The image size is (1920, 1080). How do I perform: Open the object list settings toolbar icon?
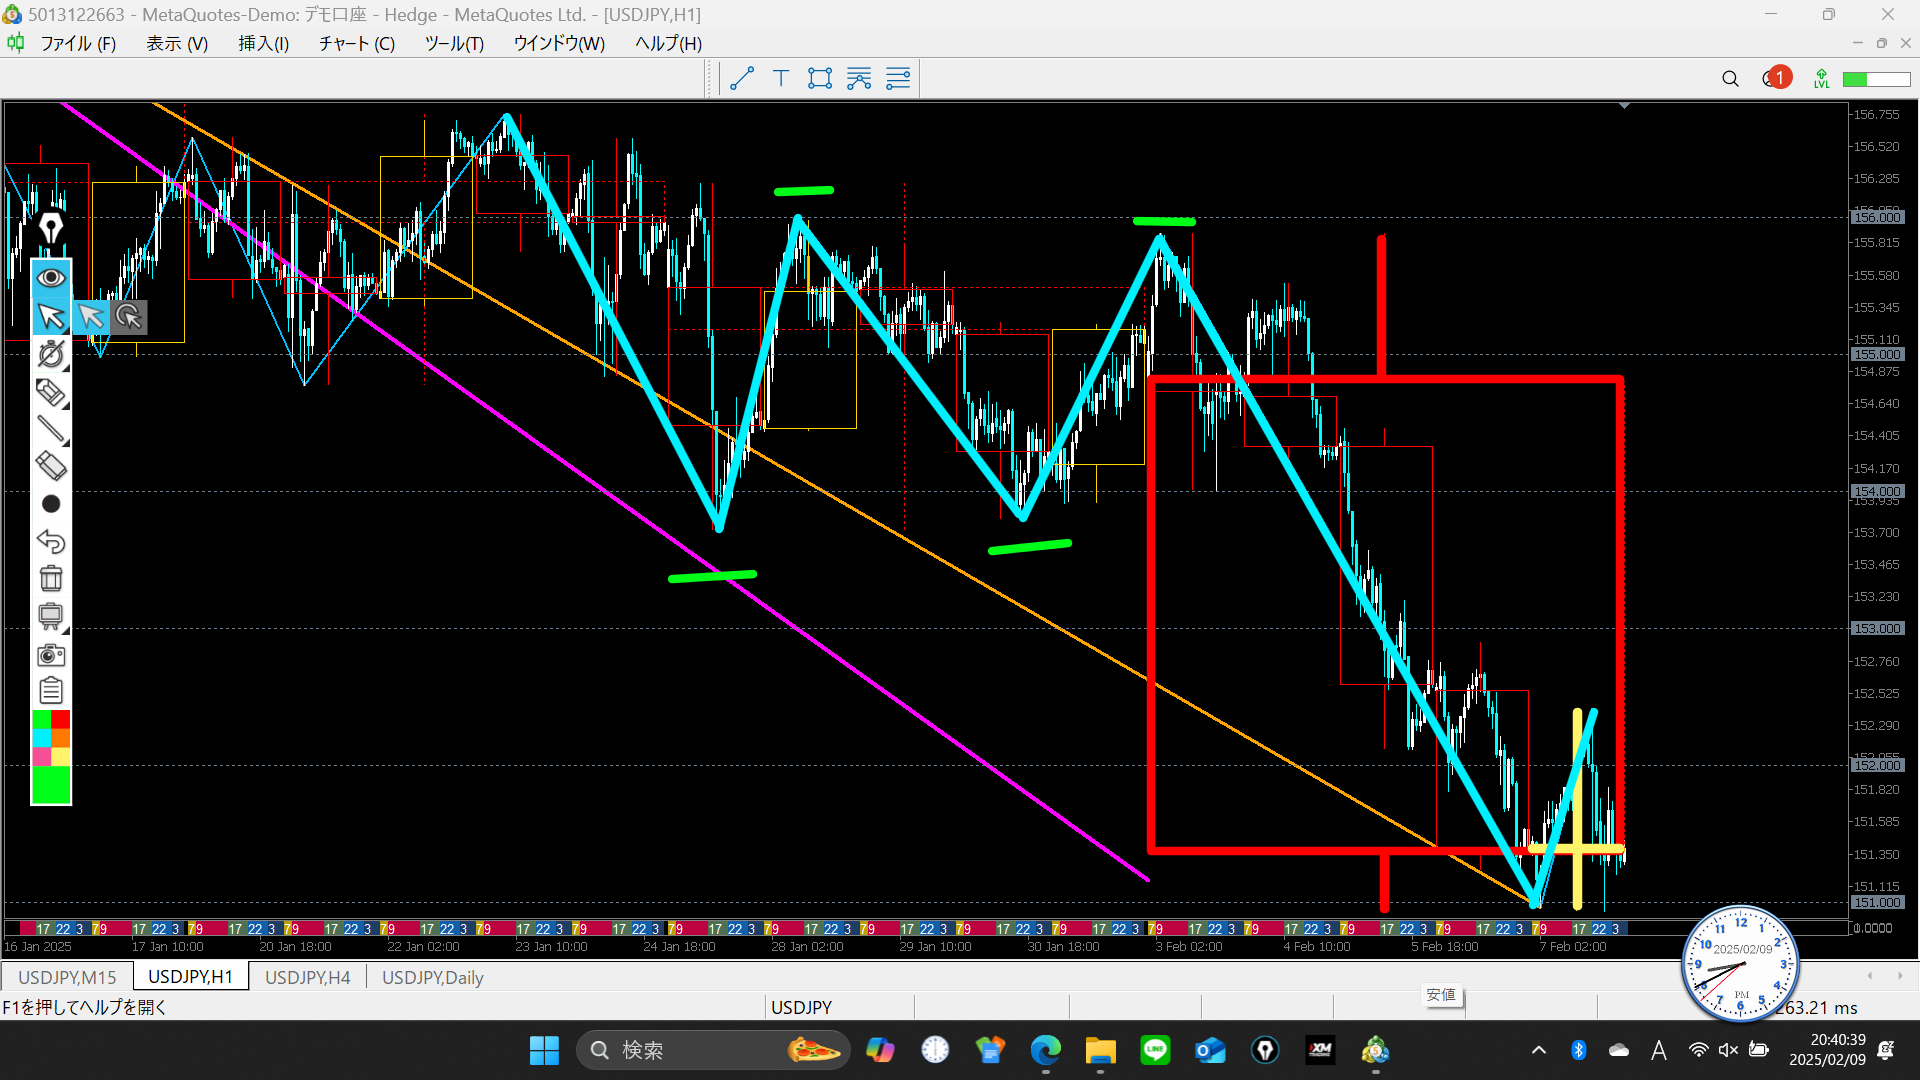pos(898,79)
